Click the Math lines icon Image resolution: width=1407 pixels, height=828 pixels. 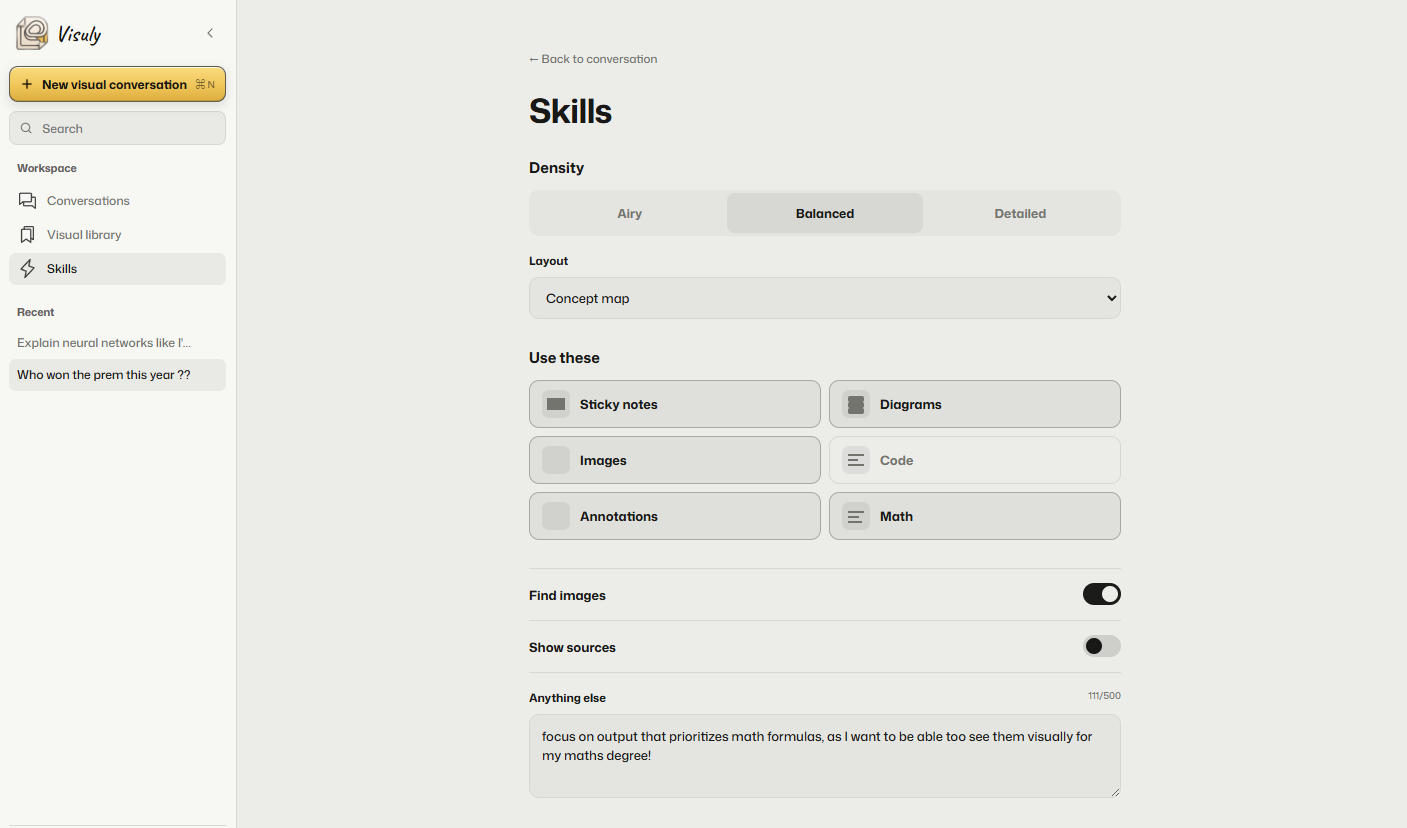pos(856,516)
